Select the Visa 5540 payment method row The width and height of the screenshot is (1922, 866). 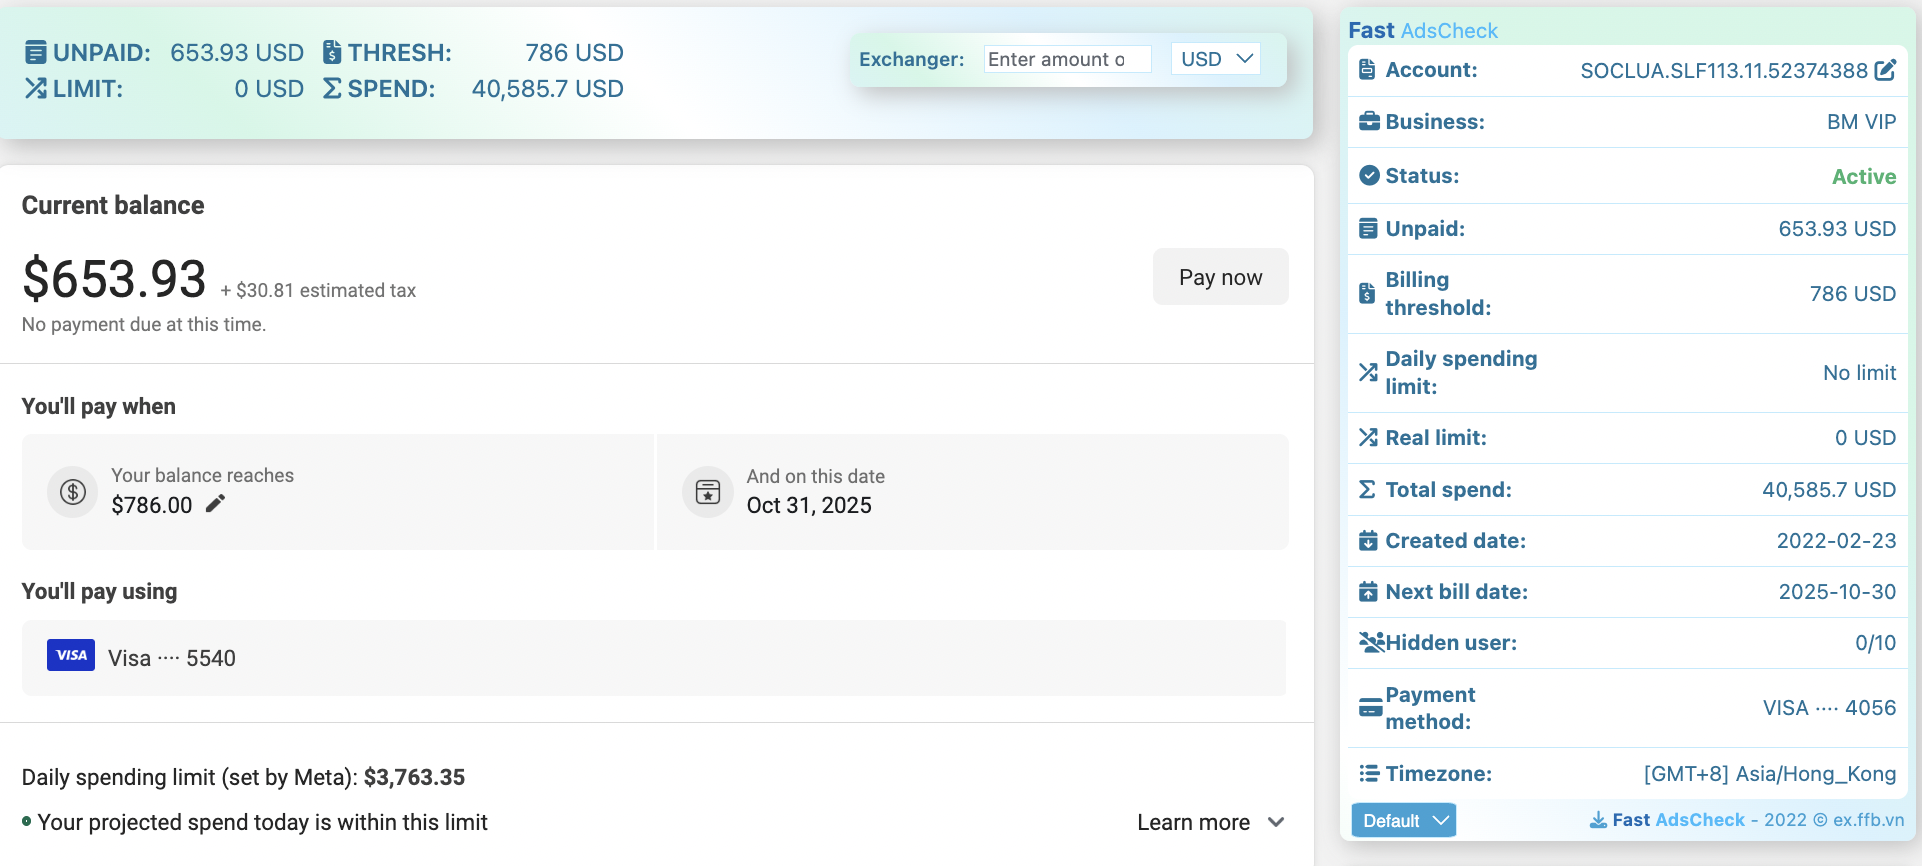(654, 658)
